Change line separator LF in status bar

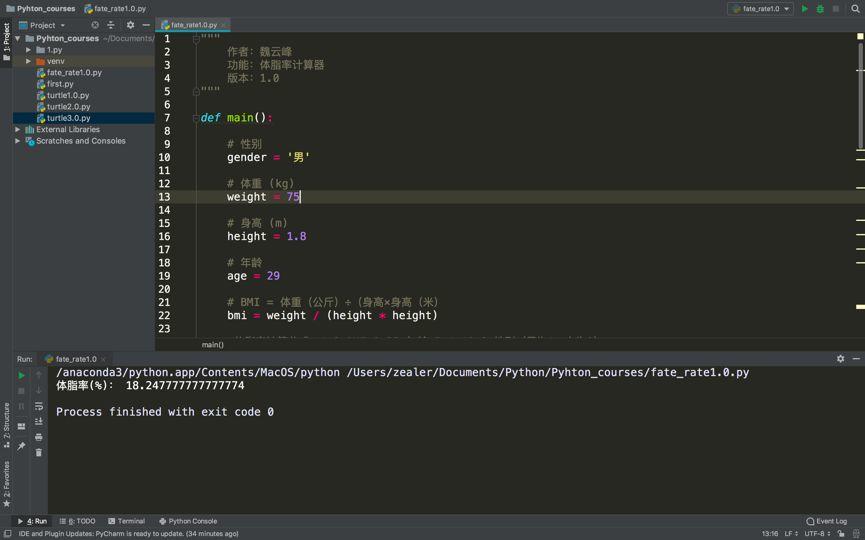791,533
